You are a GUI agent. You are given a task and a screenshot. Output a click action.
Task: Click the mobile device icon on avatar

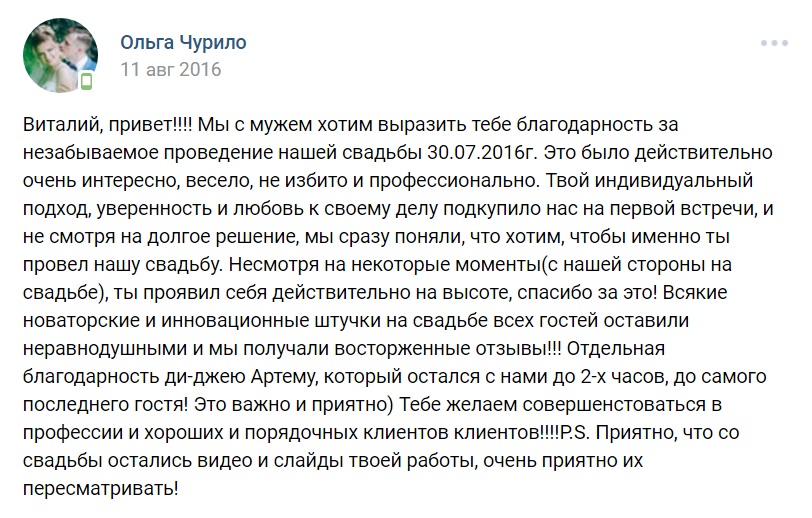[87, 81]
